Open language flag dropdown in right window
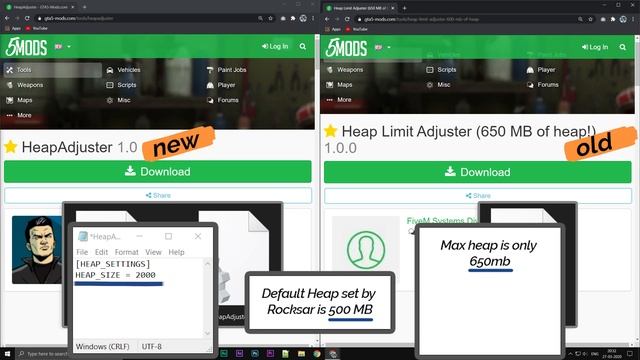The image size is (640, 360). click(x=382, y=47)
